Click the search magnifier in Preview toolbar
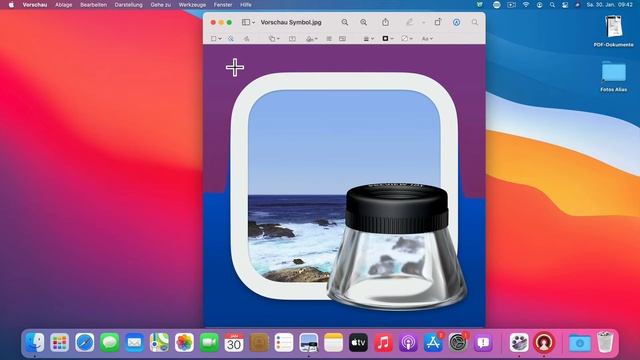 pyautogui.click(x=475, y=22)
